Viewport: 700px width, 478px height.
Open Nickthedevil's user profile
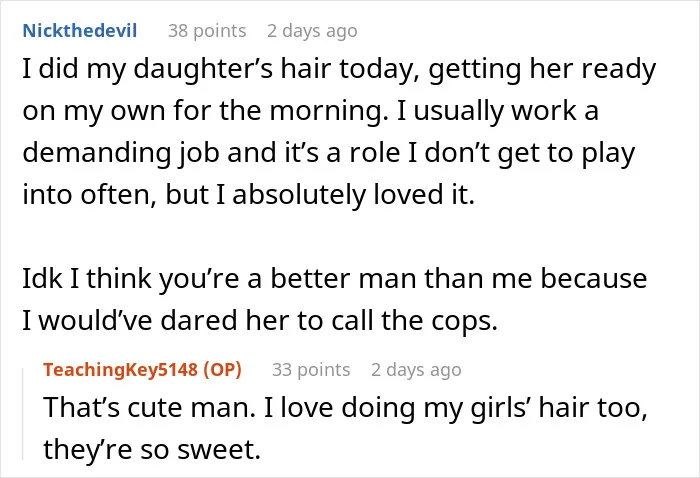click(x=80, y=31)
